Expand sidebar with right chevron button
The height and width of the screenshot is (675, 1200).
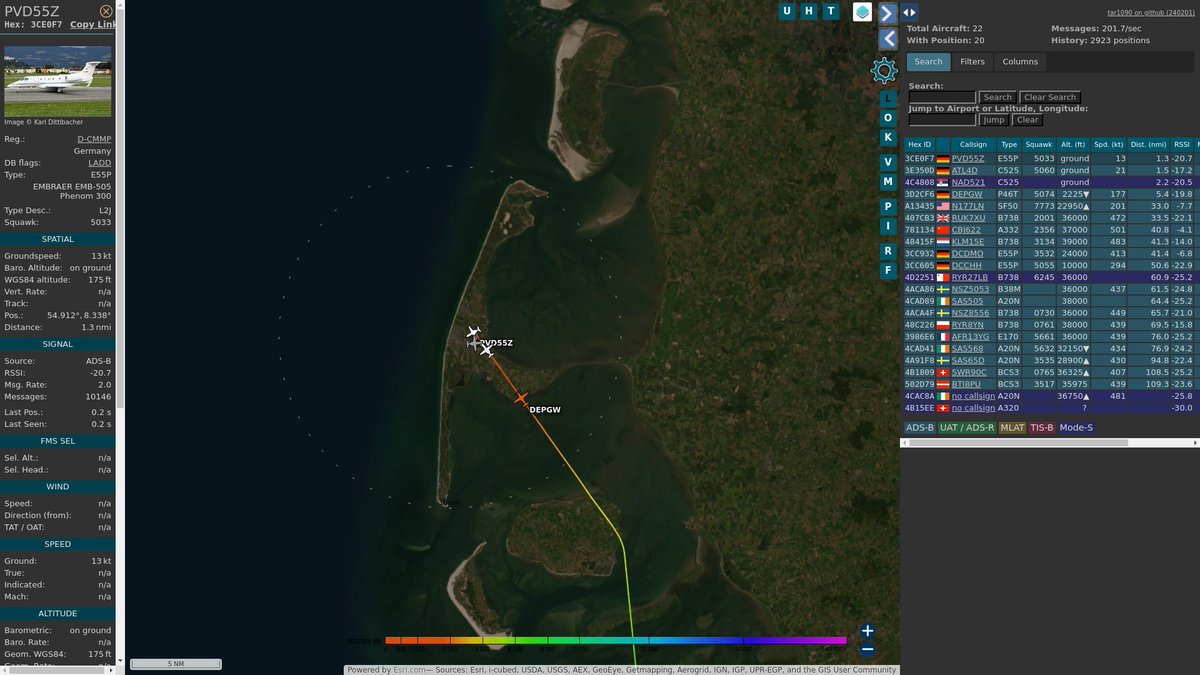pos(887,12)
